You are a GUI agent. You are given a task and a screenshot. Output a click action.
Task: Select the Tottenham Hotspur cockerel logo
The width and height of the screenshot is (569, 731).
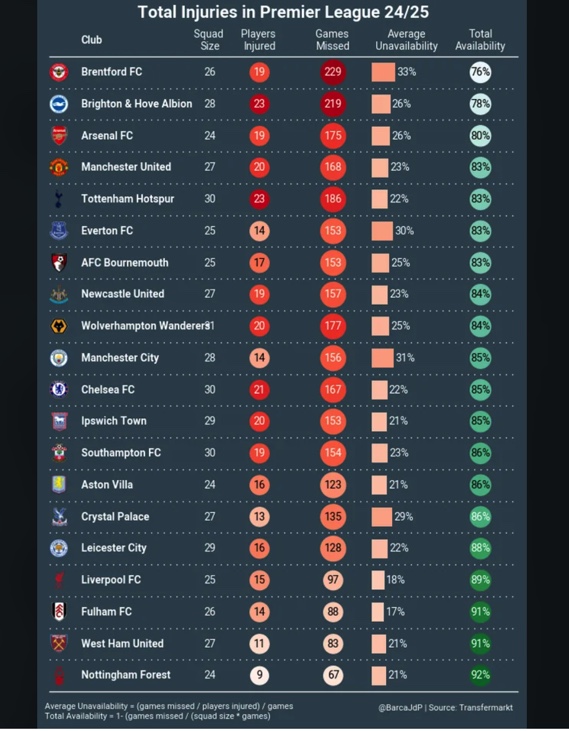[x=59, y=199]
